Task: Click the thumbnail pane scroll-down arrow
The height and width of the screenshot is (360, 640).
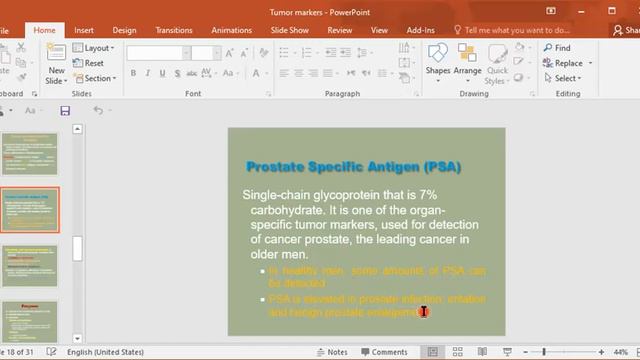Action: 78,338
